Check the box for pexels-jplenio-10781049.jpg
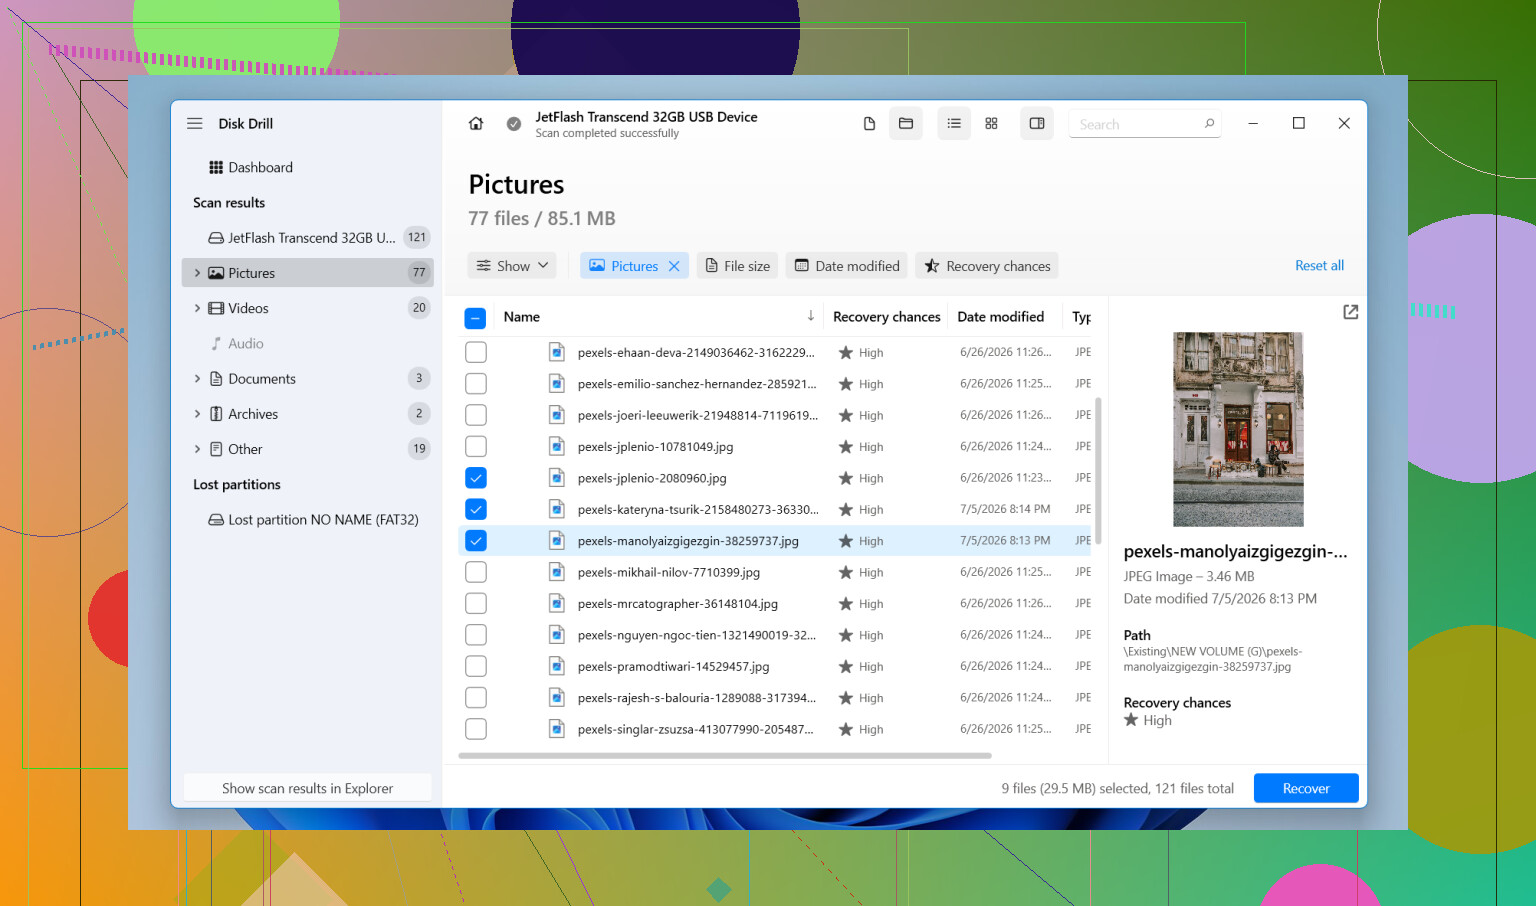The image size is (1536, 906). click(476, 447)
